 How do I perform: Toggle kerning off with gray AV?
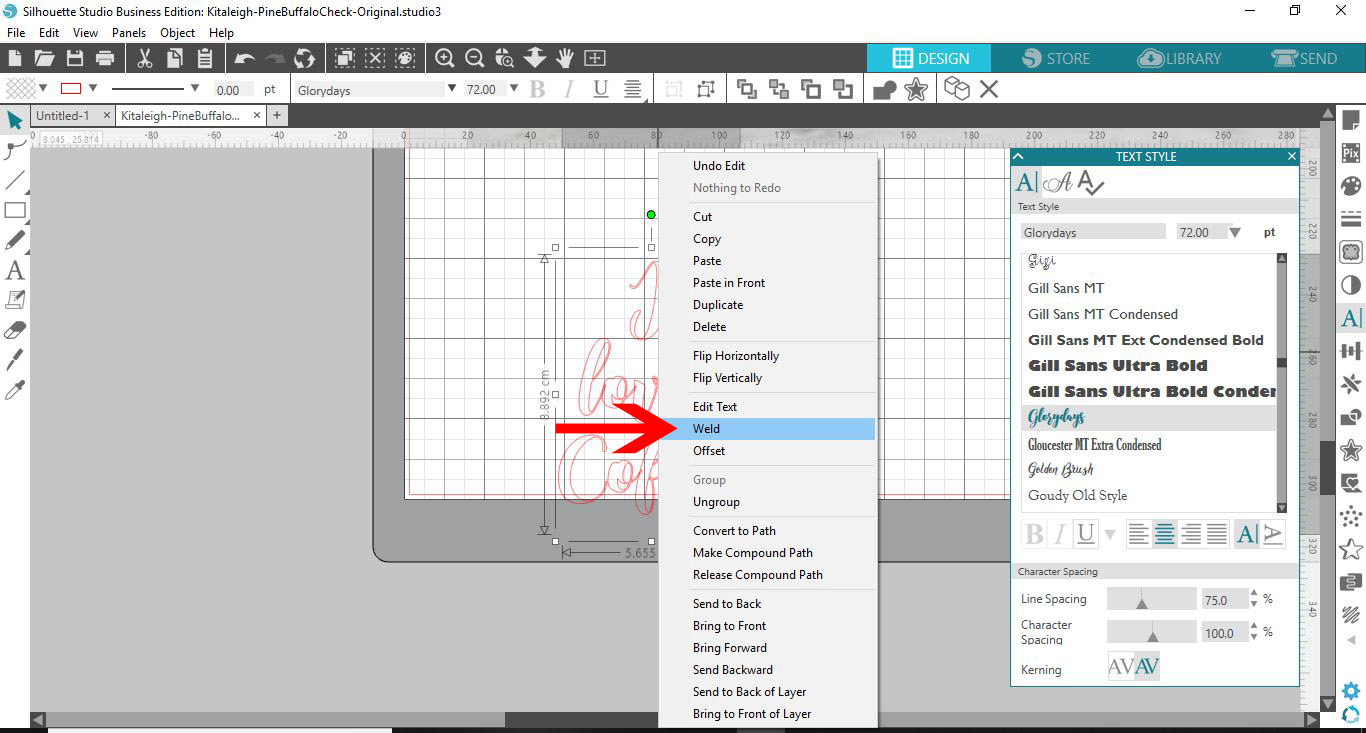[1121, 666]
